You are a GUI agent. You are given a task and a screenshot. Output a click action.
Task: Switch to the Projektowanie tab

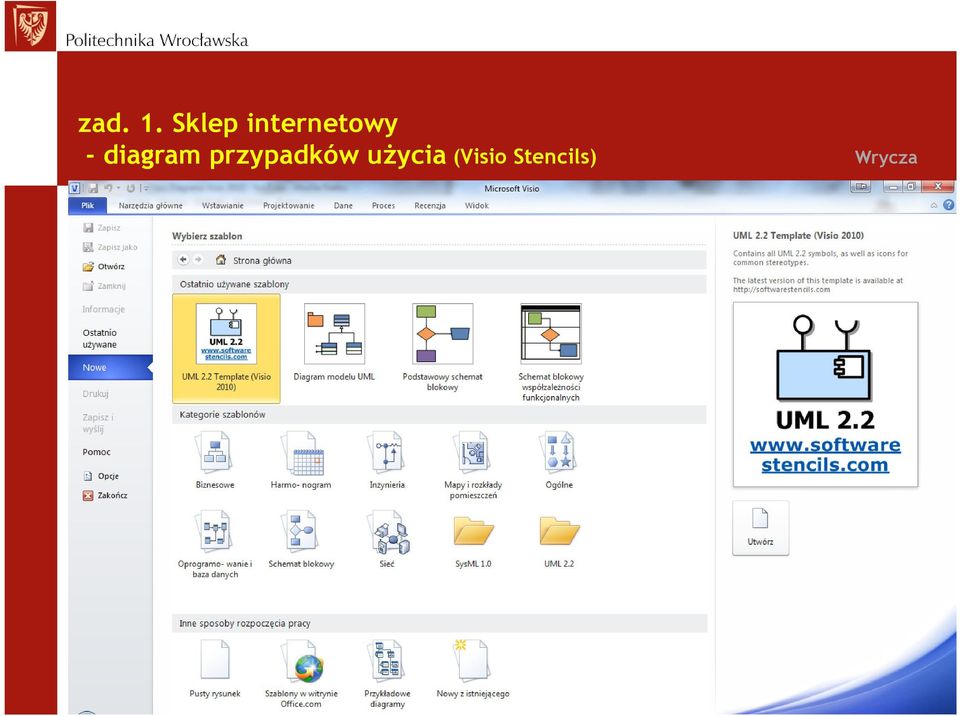(x=288, y=206)
